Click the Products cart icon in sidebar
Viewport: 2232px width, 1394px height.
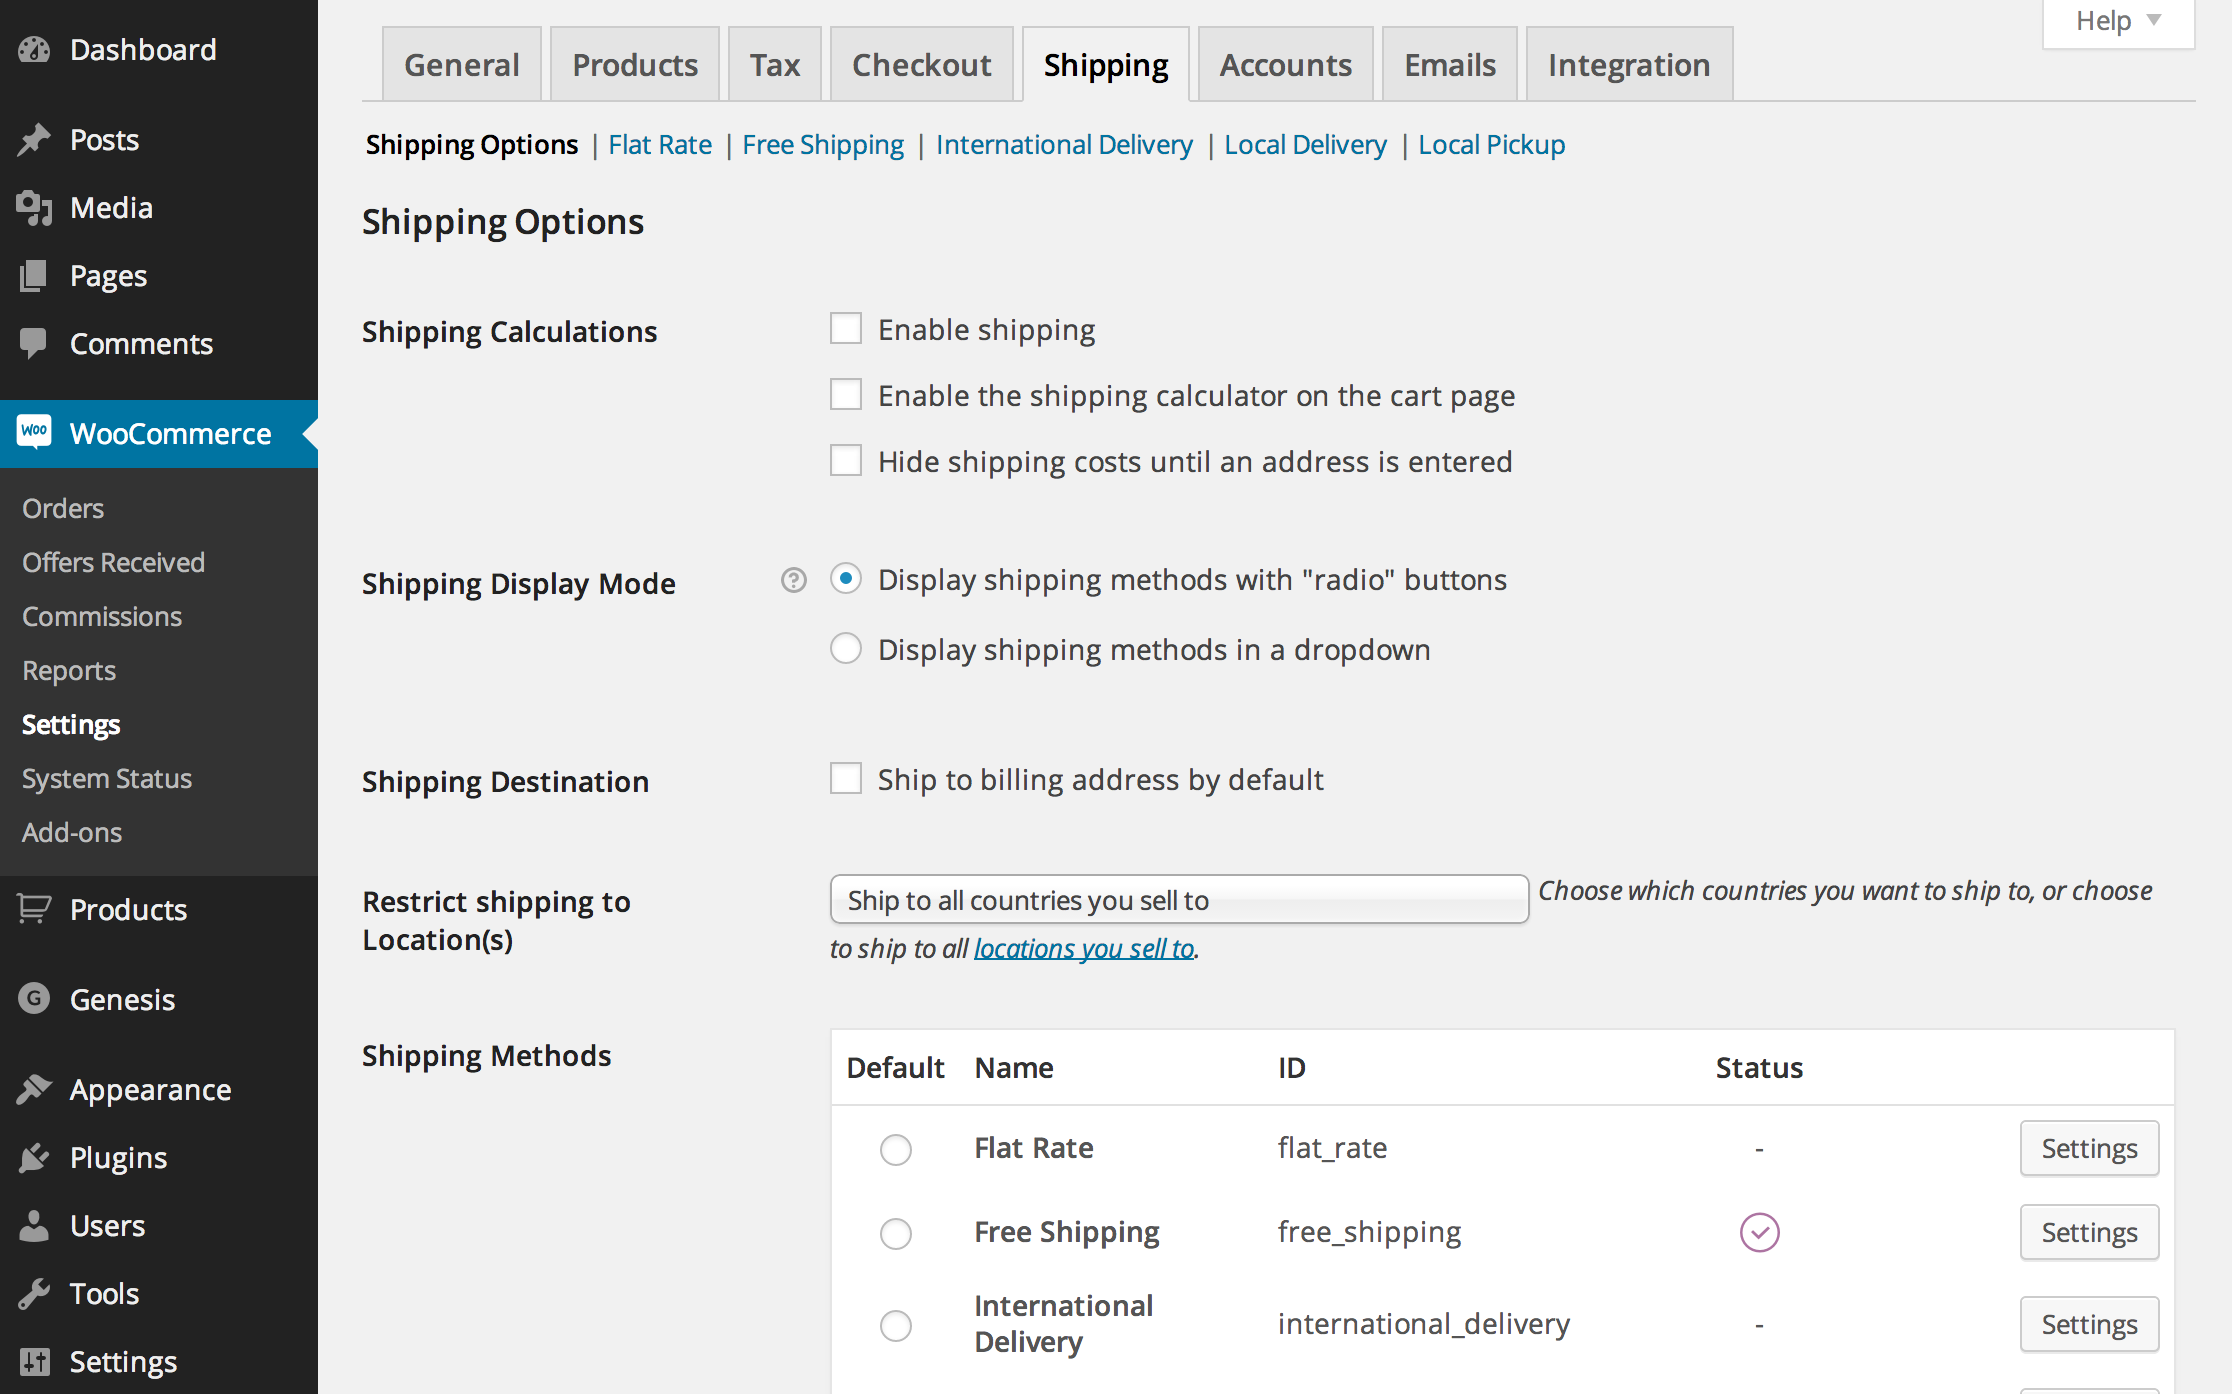(34, 909)
